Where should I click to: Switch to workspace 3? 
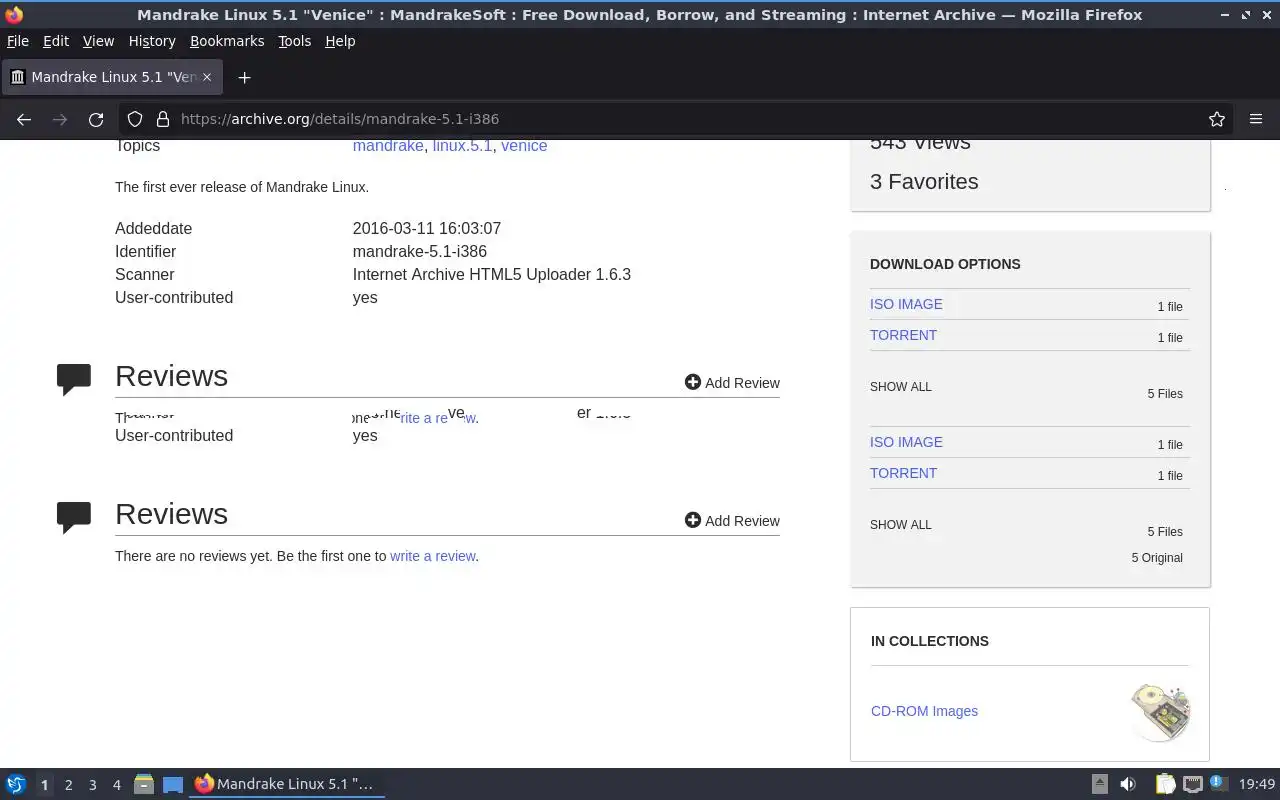click(x=93, y=785)
